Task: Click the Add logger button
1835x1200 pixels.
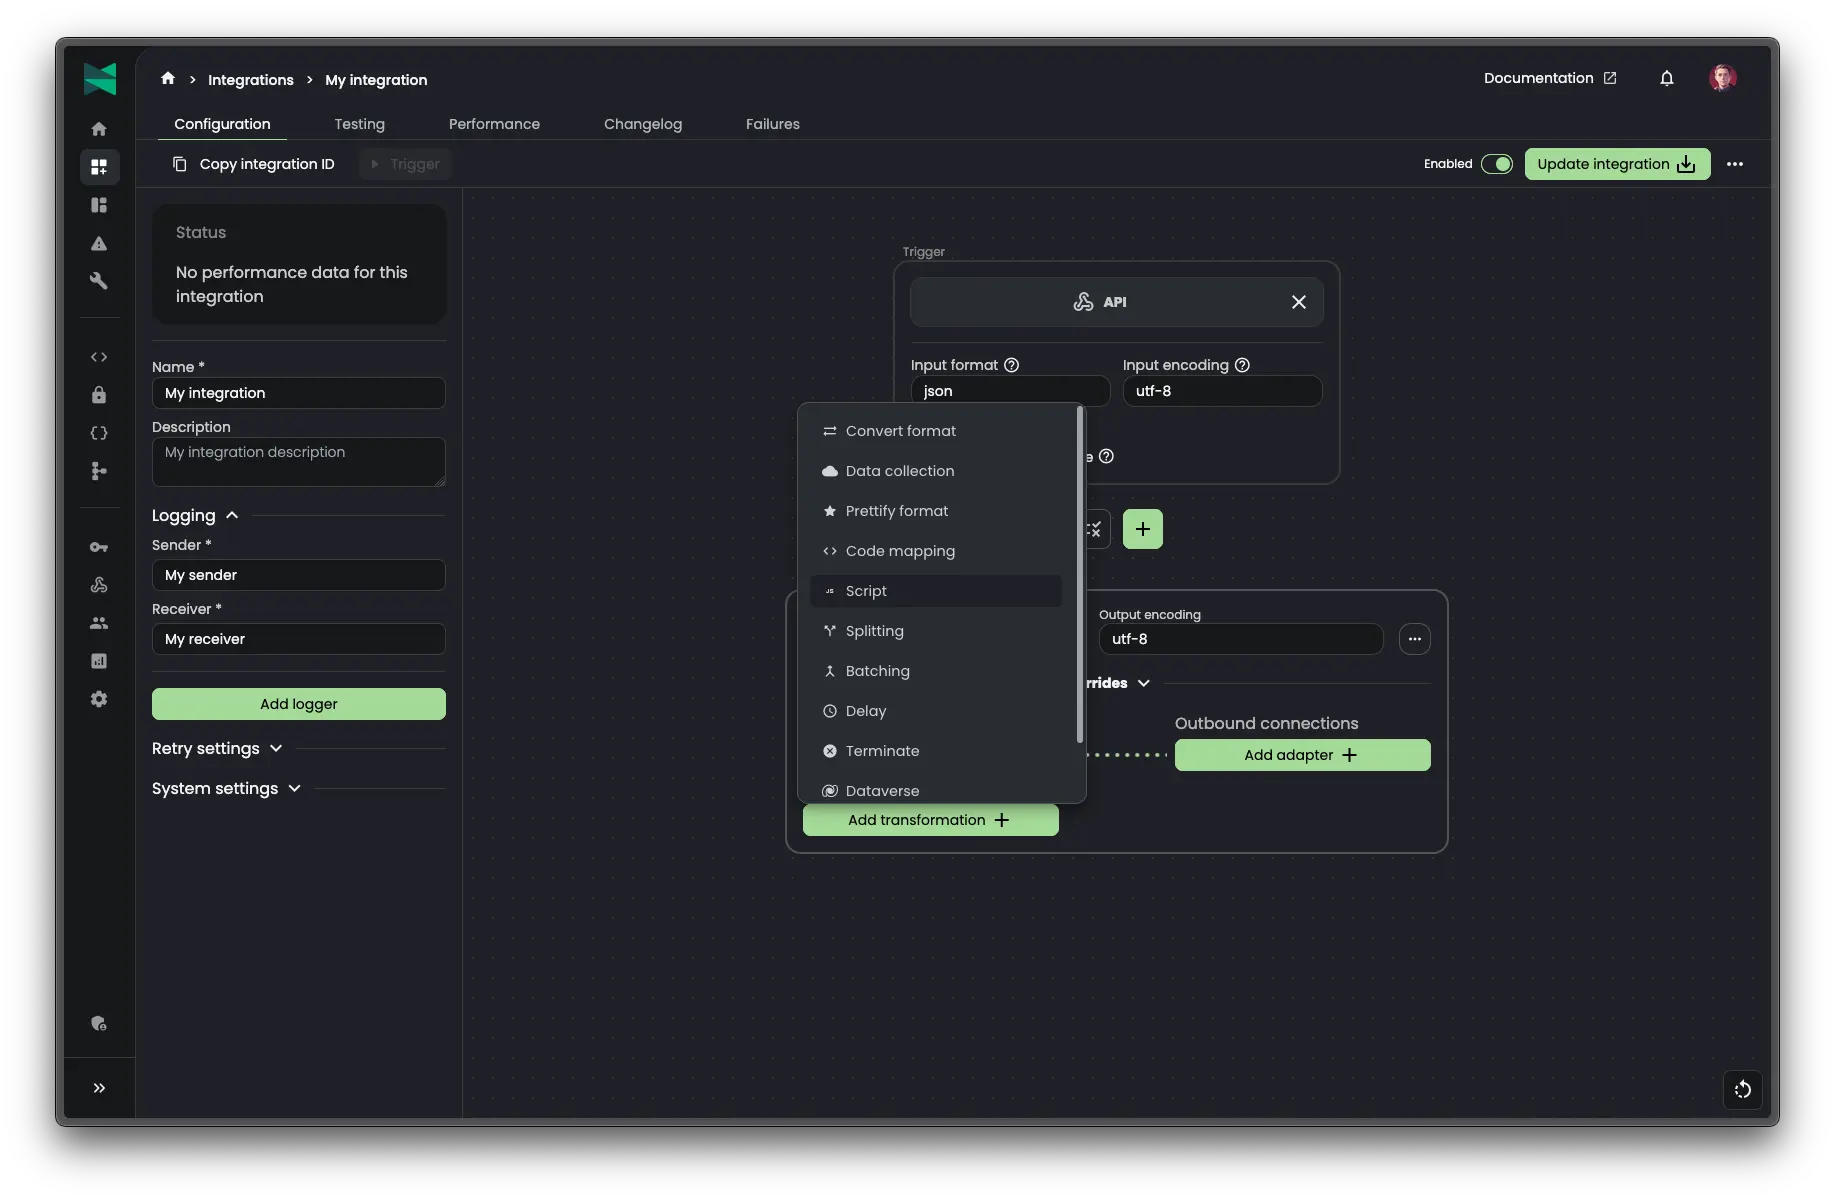Action: [298, 704]
